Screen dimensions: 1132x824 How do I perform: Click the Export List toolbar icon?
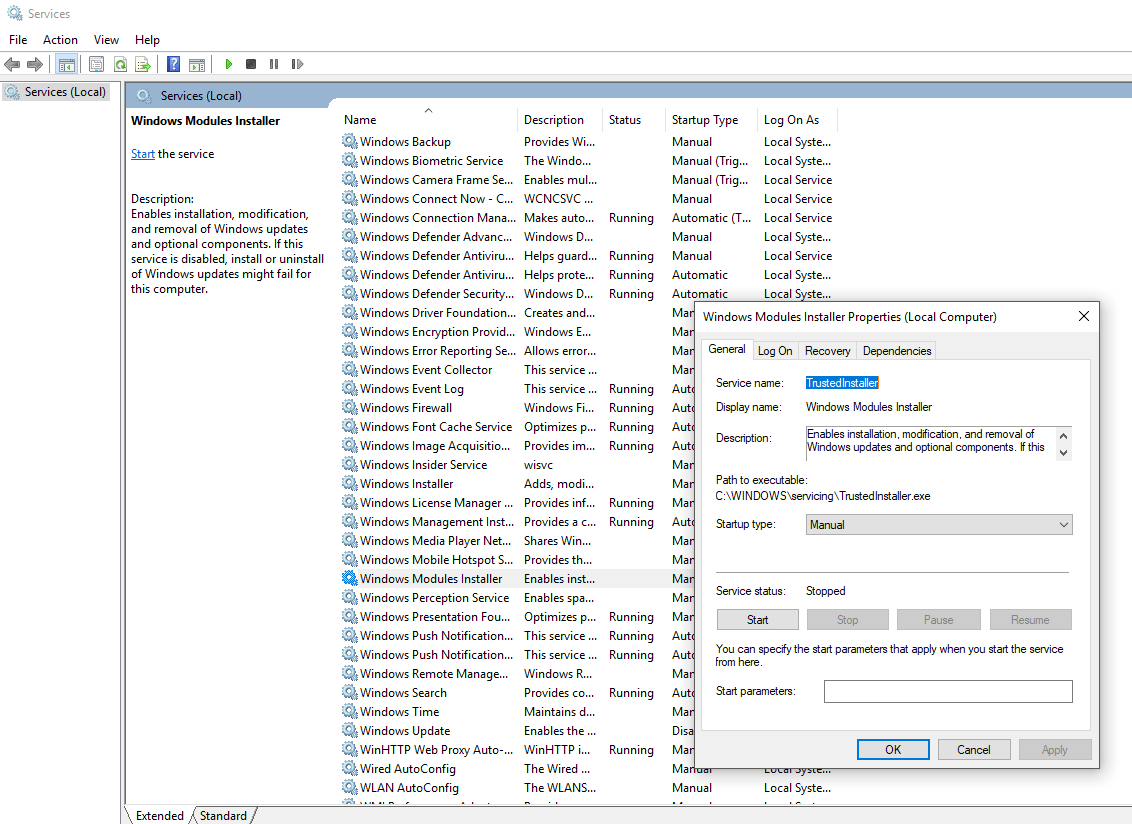coord(143,64)
